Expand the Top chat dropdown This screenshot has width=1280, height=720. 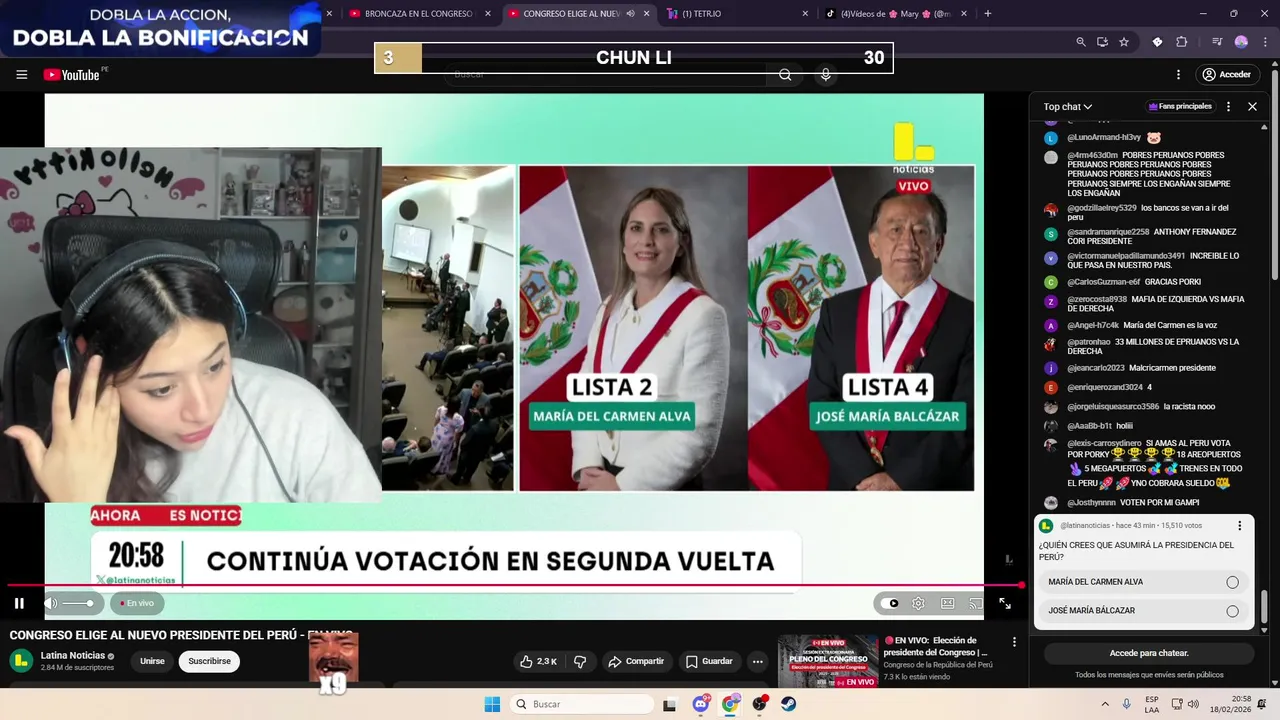[x=1068, y=107]
